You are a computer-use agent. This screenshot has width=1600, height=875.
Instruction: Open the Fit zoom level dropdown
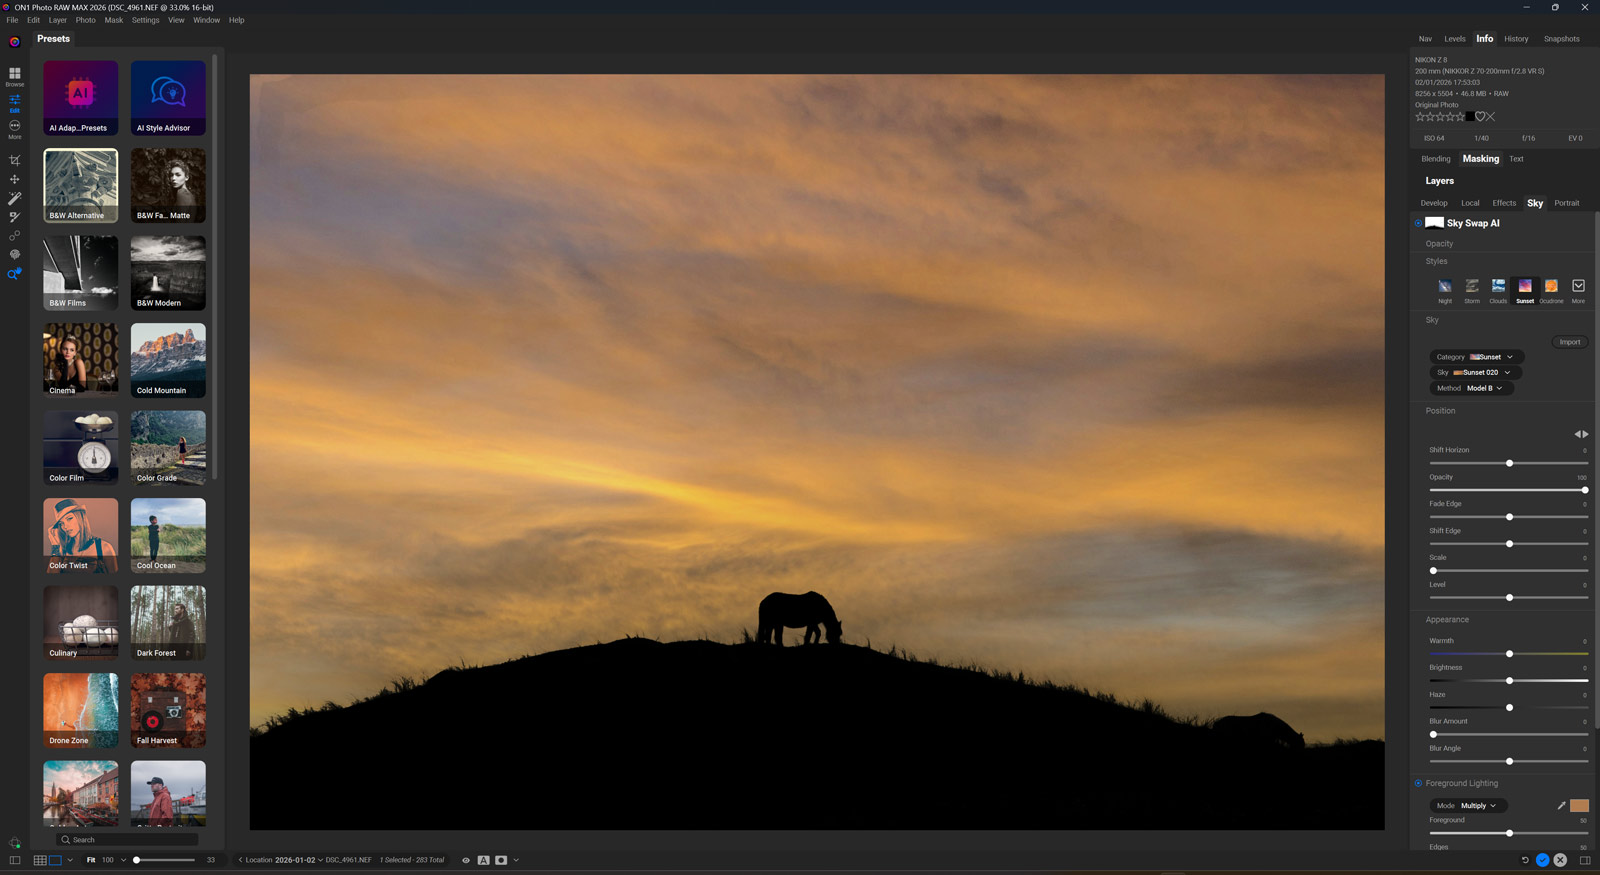[123, 860]
